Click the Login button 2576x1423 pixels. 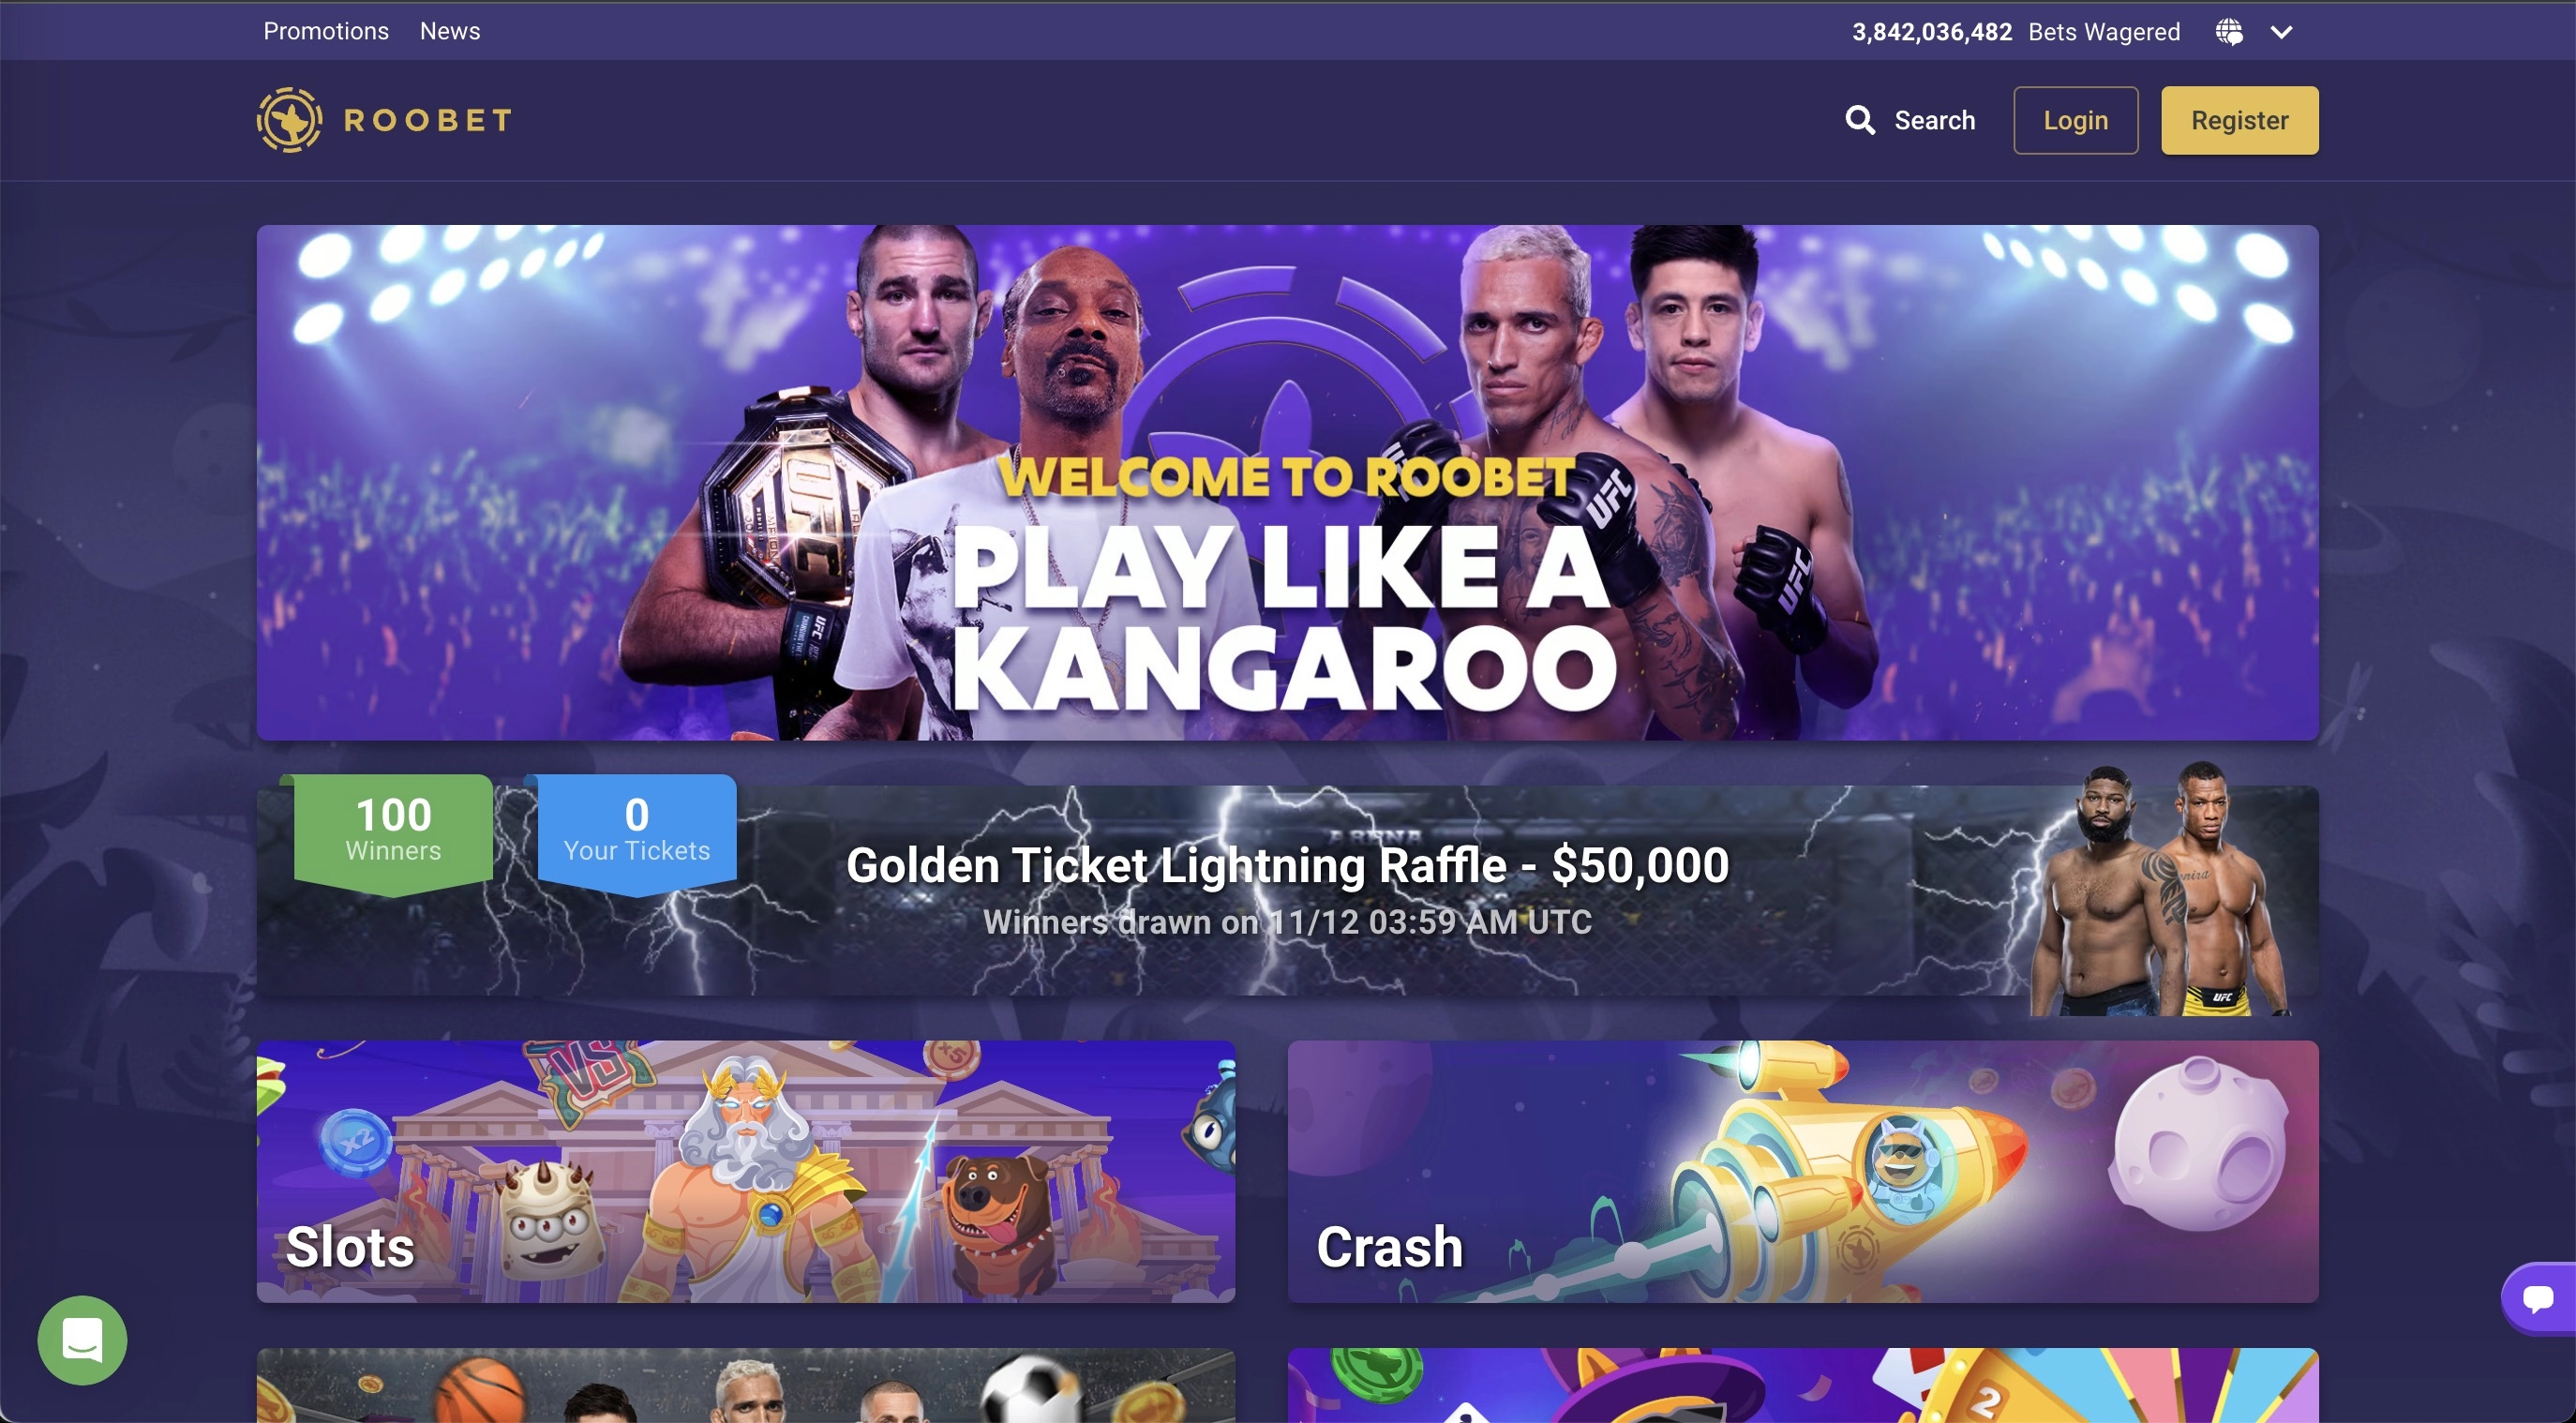[2076, 120]
